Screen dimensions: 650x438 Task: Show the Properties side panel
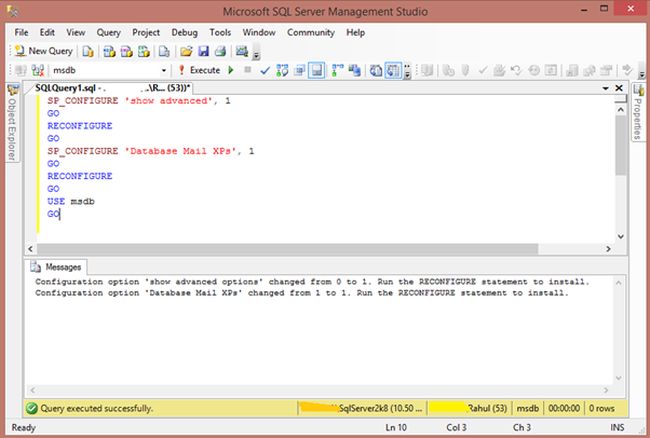point(638,112)
